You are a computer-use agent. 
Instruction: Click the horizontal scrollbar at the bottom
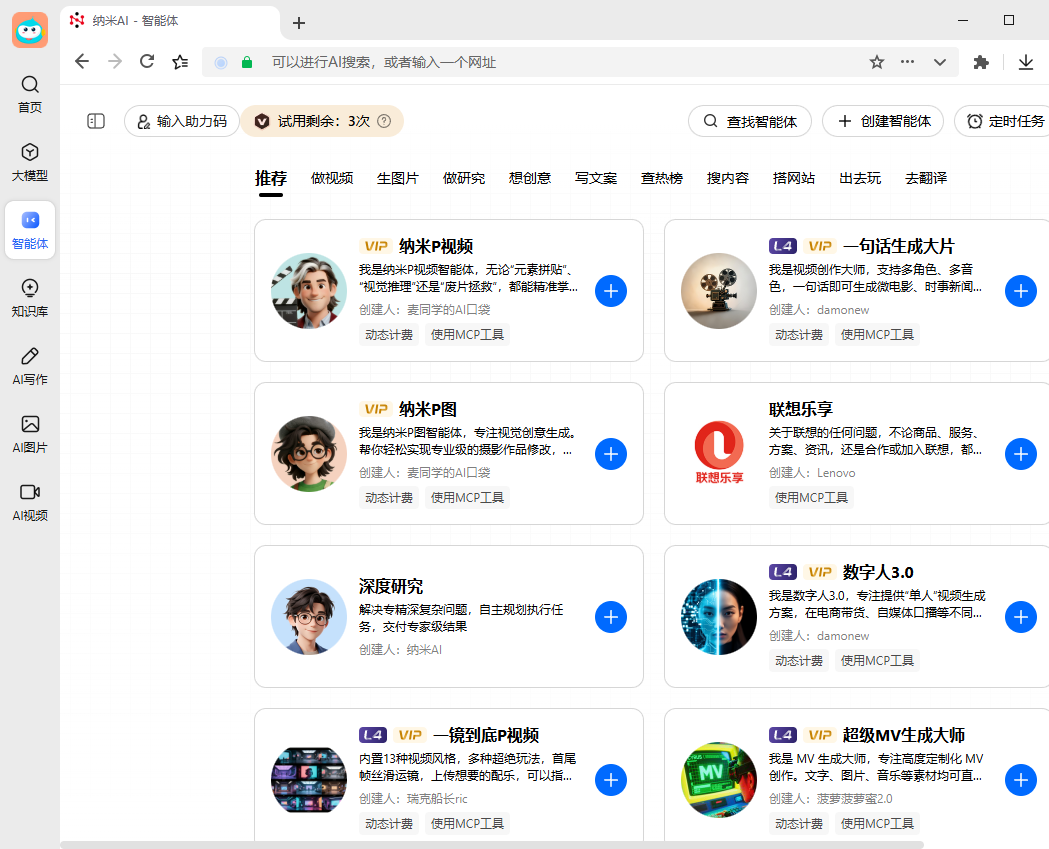[x=492, y=845]
